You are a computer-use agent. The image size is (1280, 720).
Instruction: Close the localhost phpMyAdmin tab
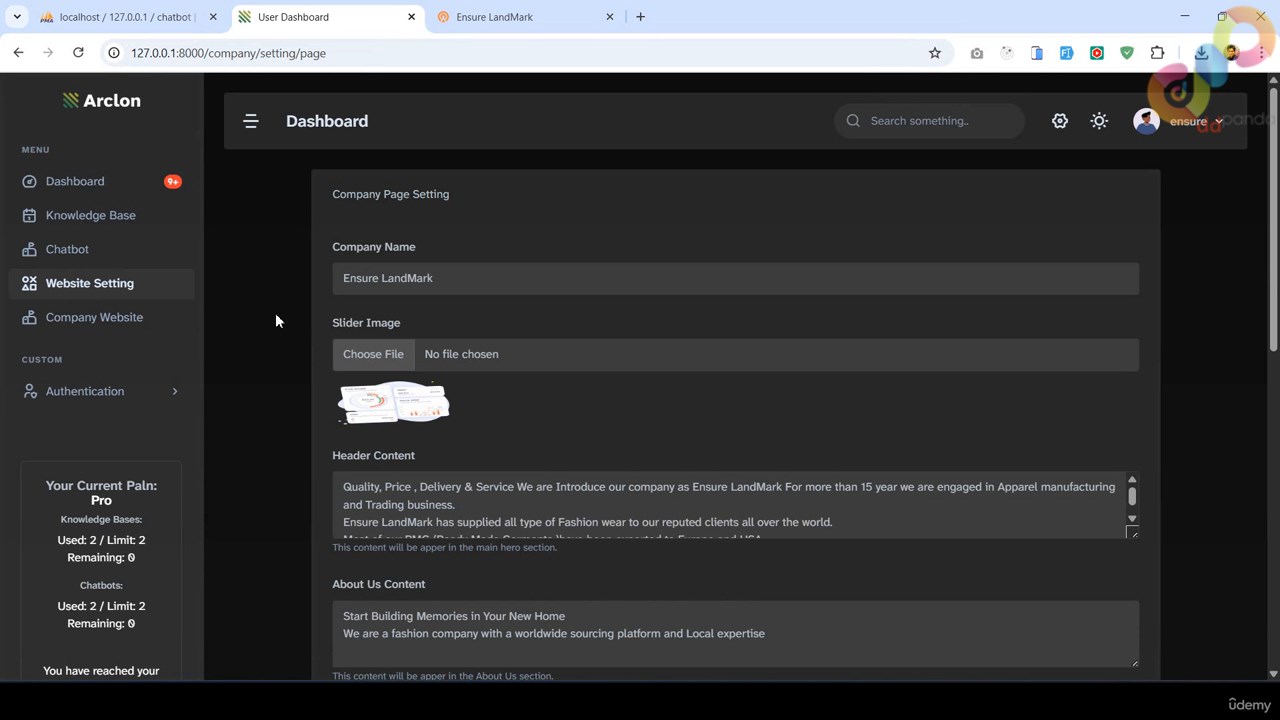213,17
